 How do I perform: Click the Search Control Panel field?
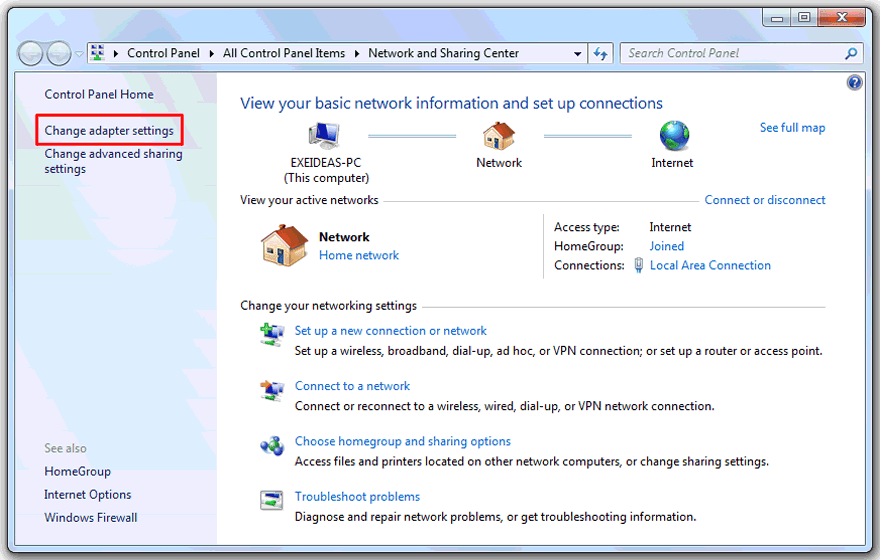coord(734,53)
